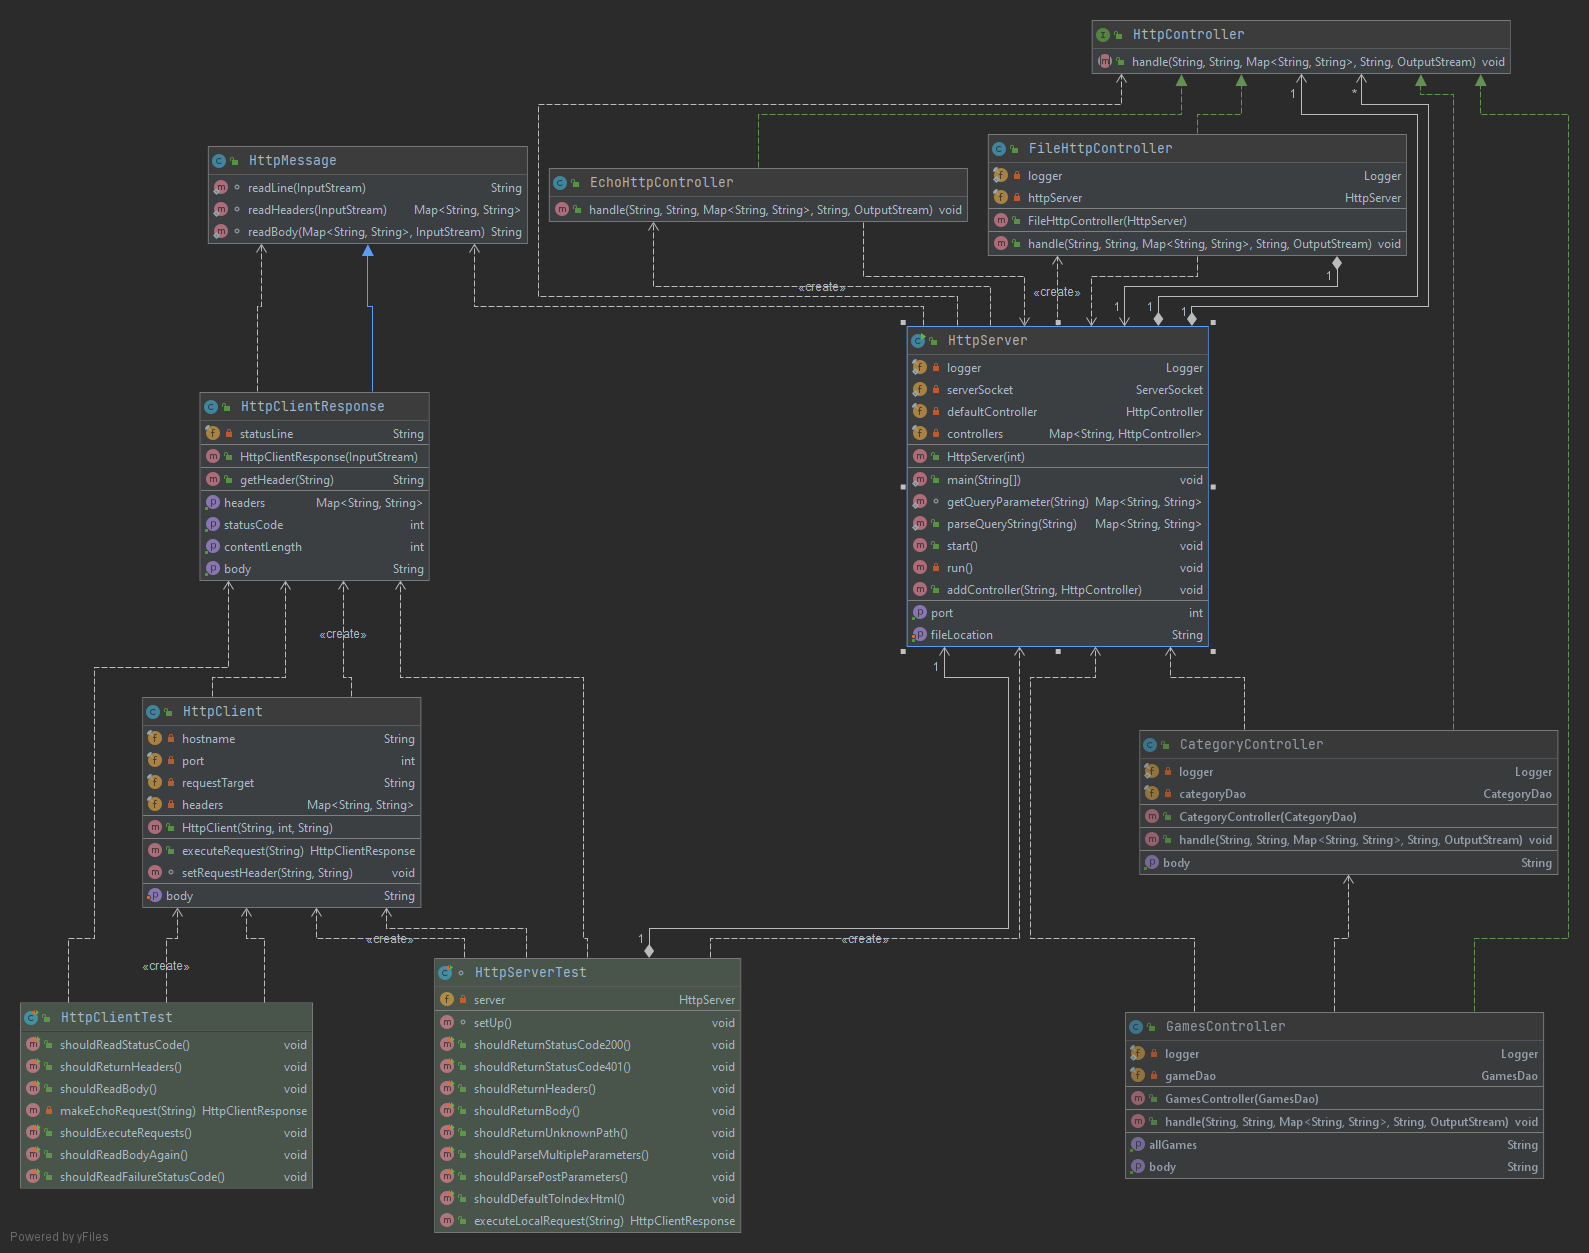Click setRequestHeader(String, String) row
Screen dimensions: 1589x1253
click(x=282, y=873)
